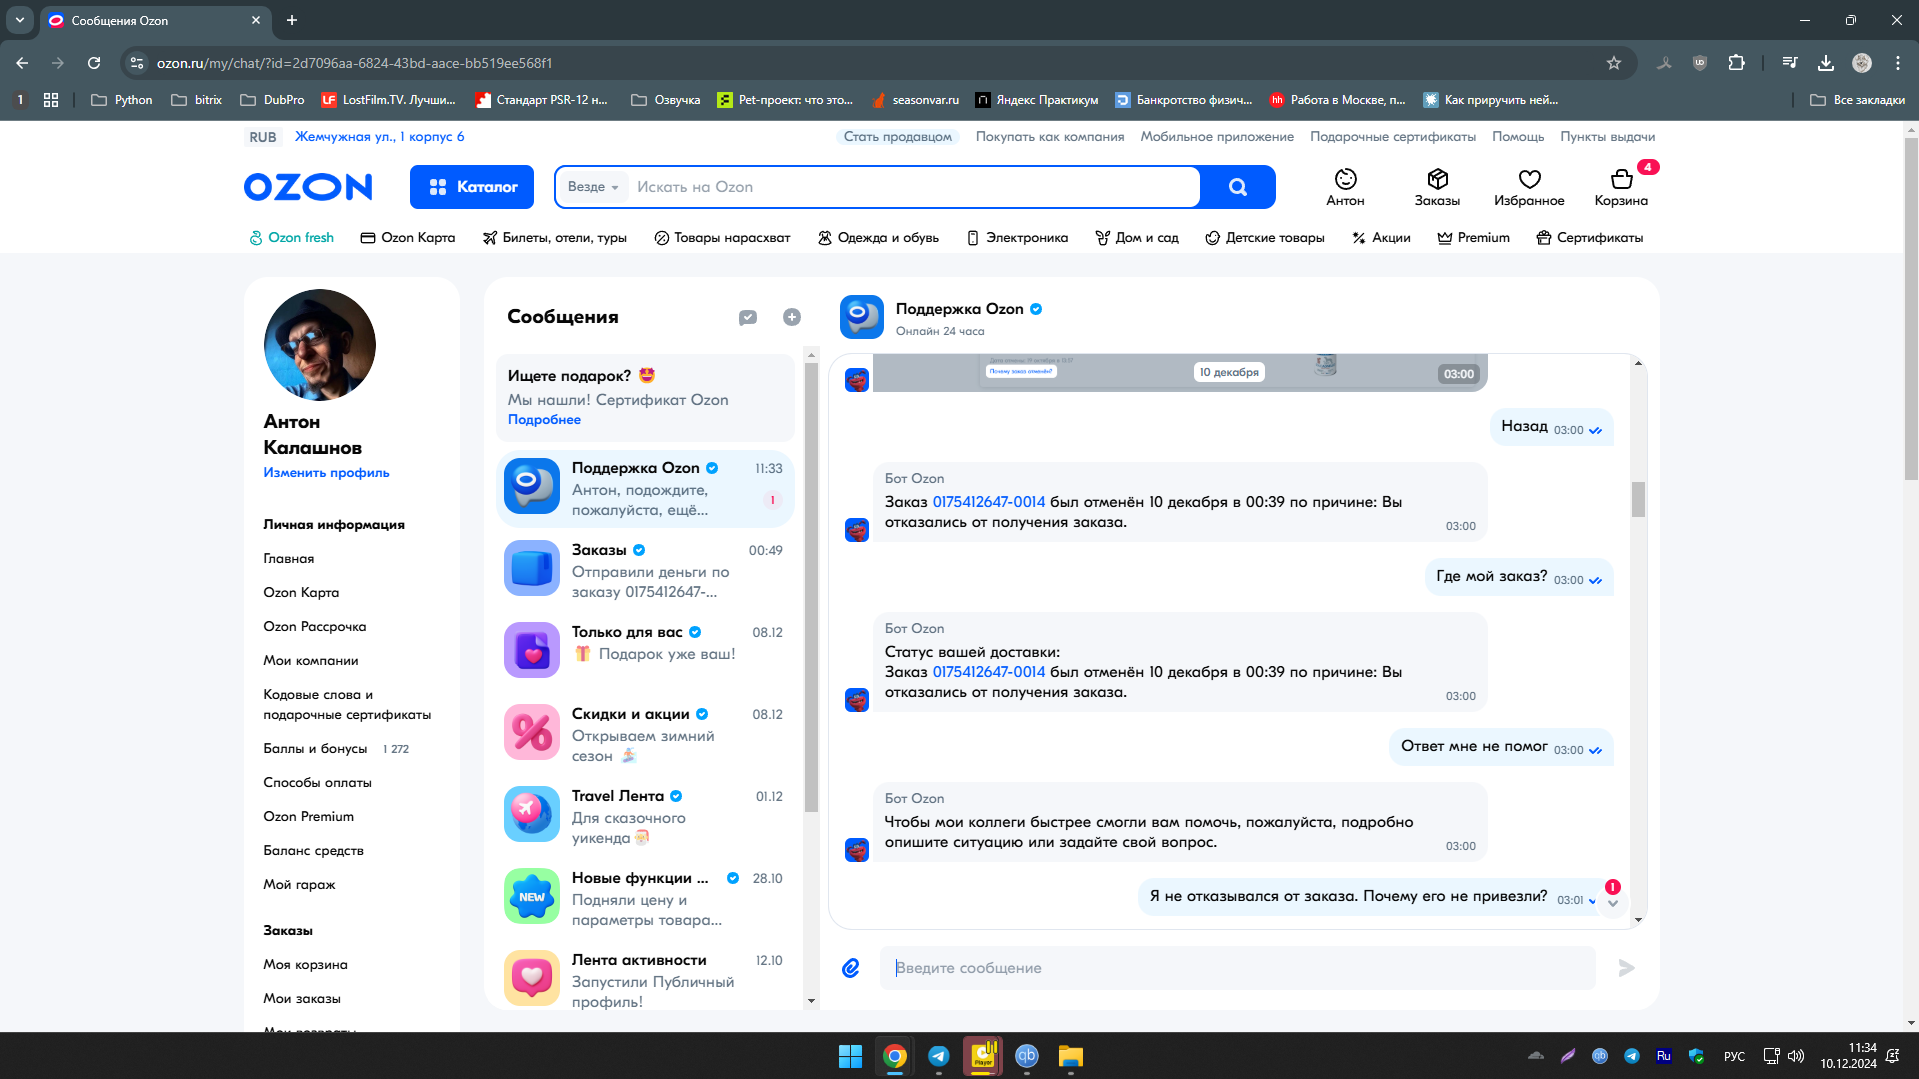The height and width of the screenshot is (1079, 1919).
Task: Click the send message arrow icon
Action: pos(1626,968)
